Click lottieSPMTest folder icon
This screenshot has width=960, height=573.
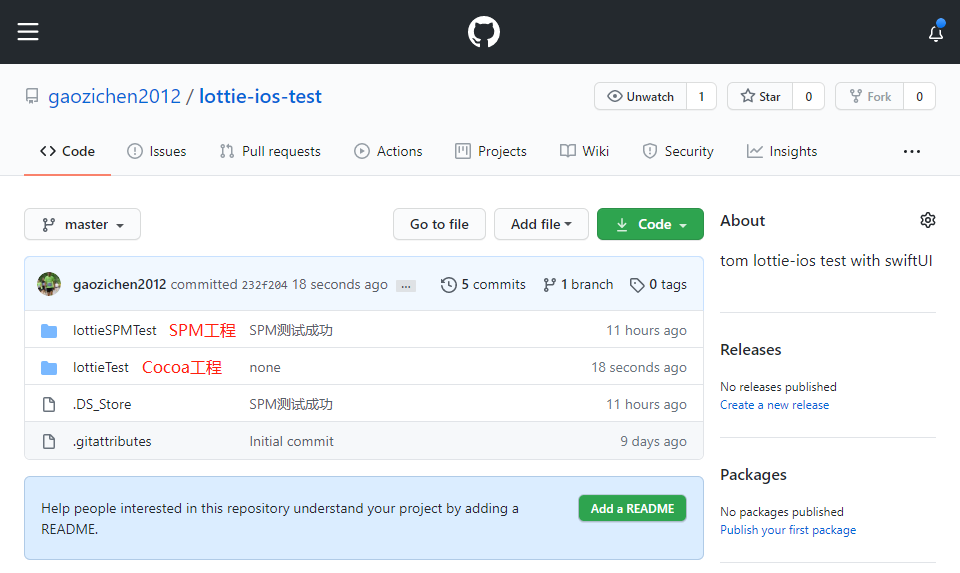(x=49, y=331)
